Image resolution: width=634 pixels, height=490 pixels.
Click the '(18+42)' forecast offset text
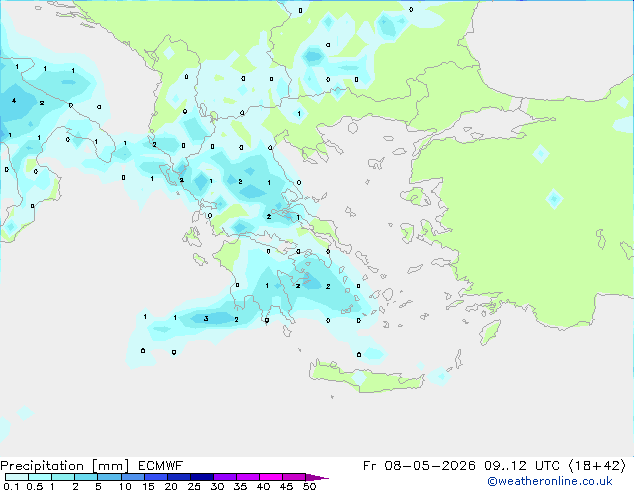tap(597, 466)
